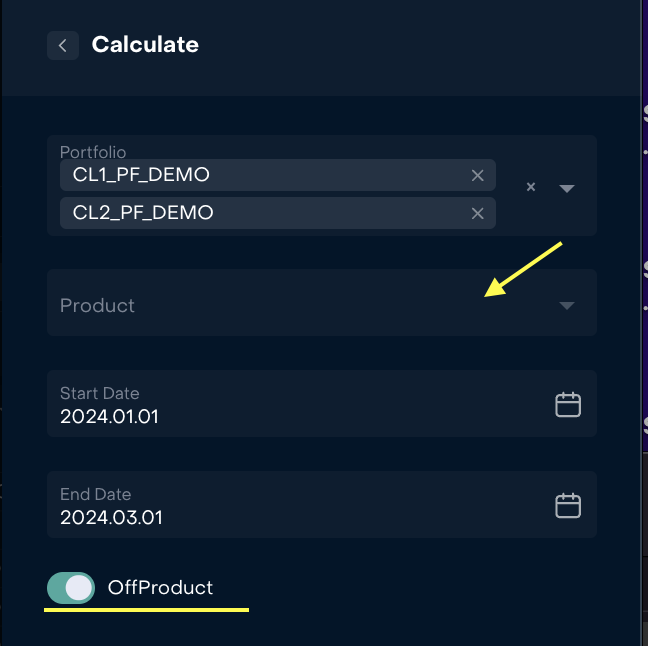Screen dimensions: 648x646
Task: Expand the Product dropdown arrow
Action: [x=567, y=305]
